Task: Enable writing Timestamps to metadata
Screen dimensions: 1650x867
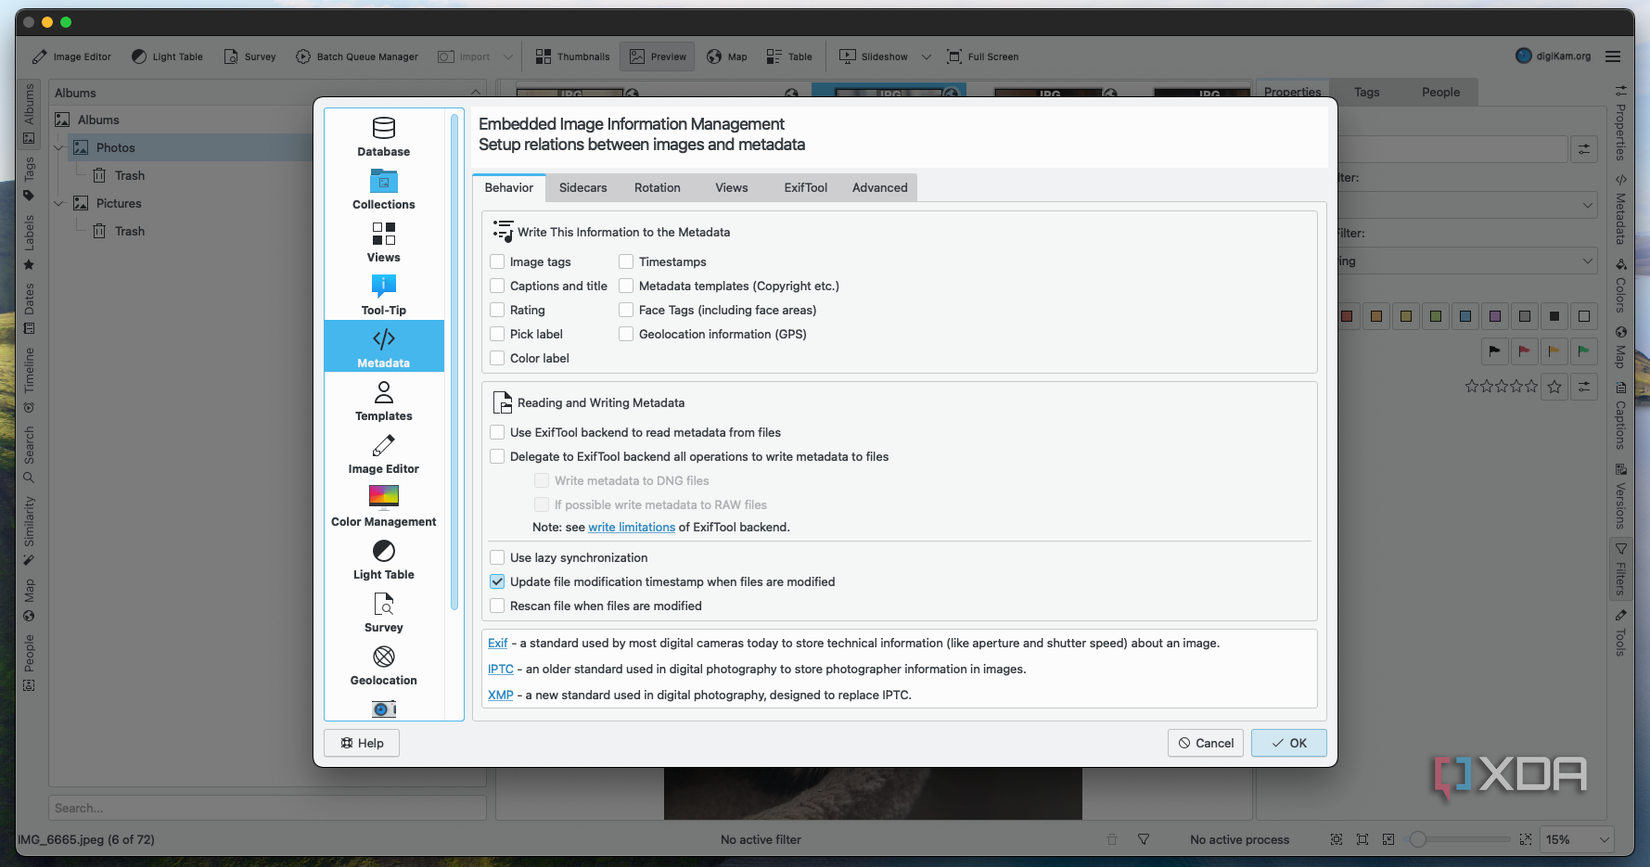Action: pyautogui.click(x=626, y=262)
